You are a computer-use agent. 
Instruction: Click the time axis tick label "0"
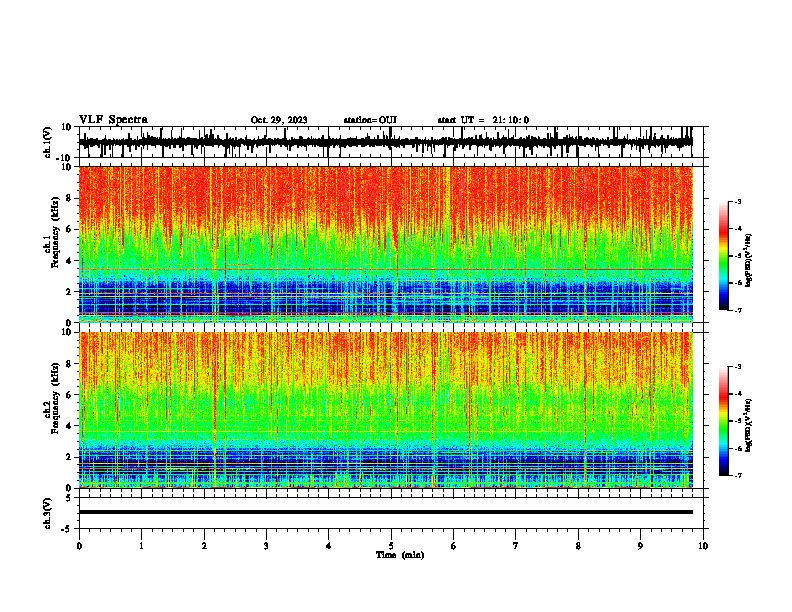[79, 546]
